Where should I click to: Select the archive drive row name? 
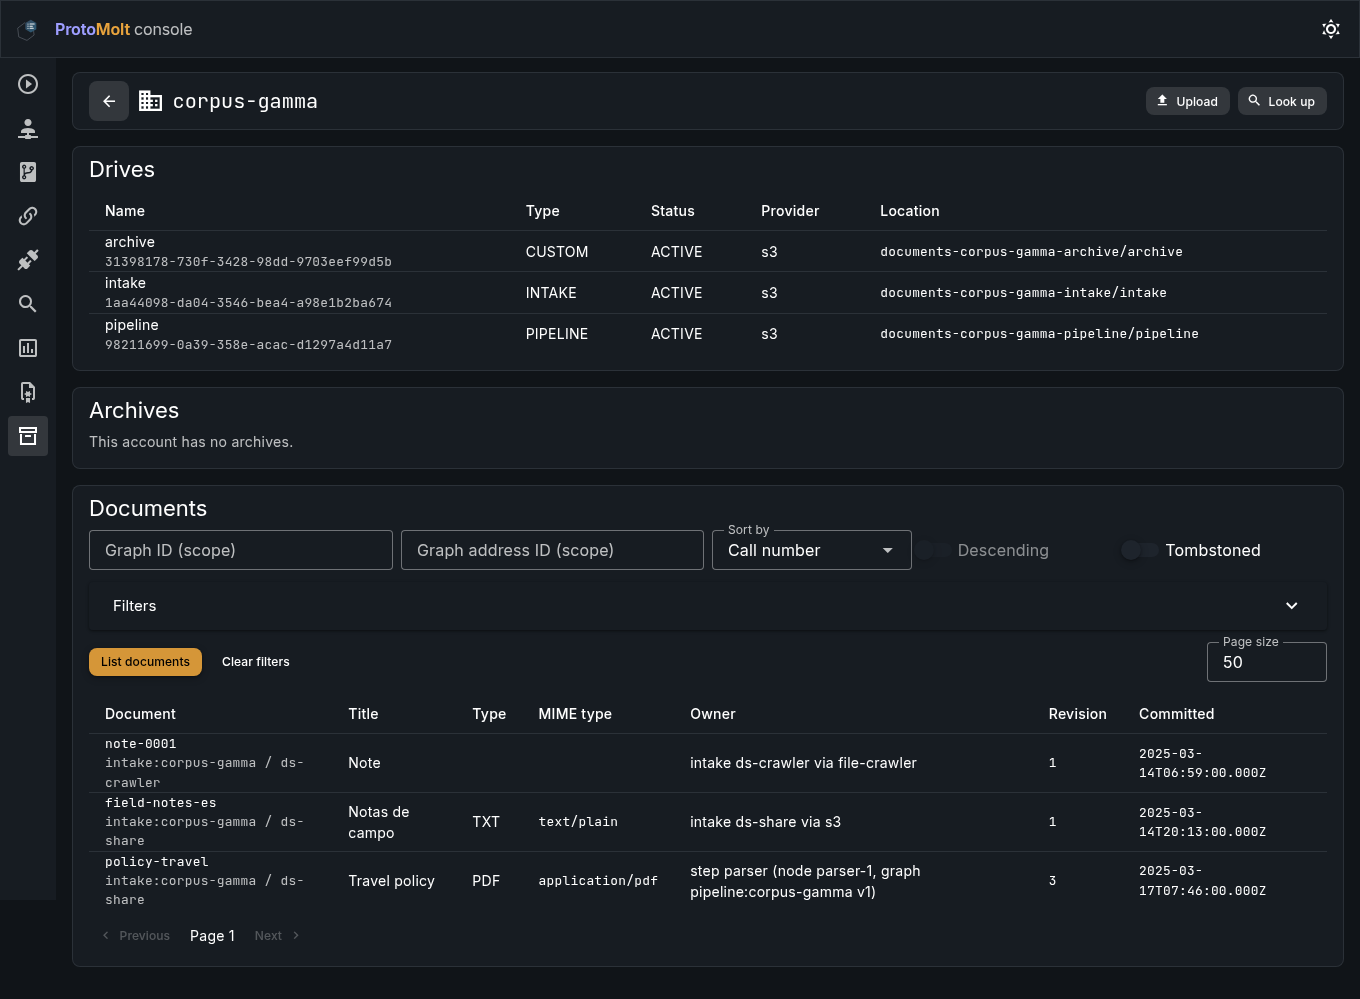coord(130,242)
